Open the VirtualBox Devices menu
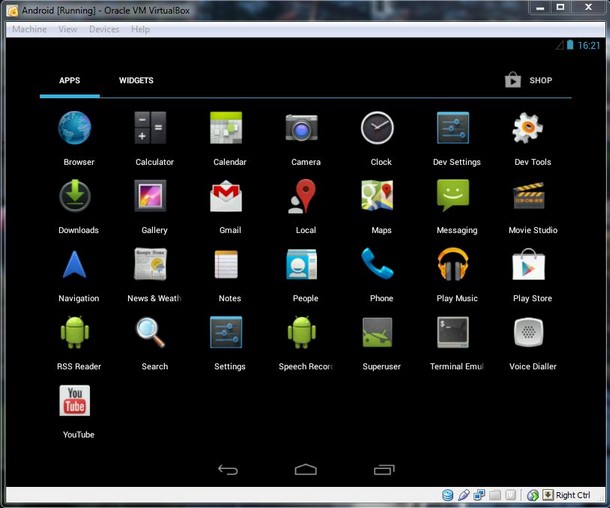Image resolution: width=610 pixels, height=508 pixels. click(x=104, y=29)
